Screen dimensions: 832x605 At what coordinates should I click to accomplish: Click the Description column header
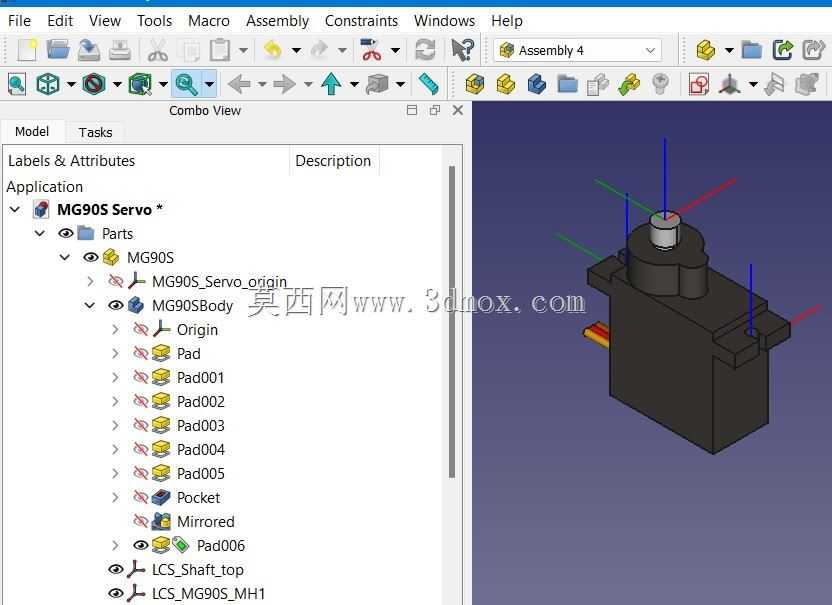[x=333, y=161]
